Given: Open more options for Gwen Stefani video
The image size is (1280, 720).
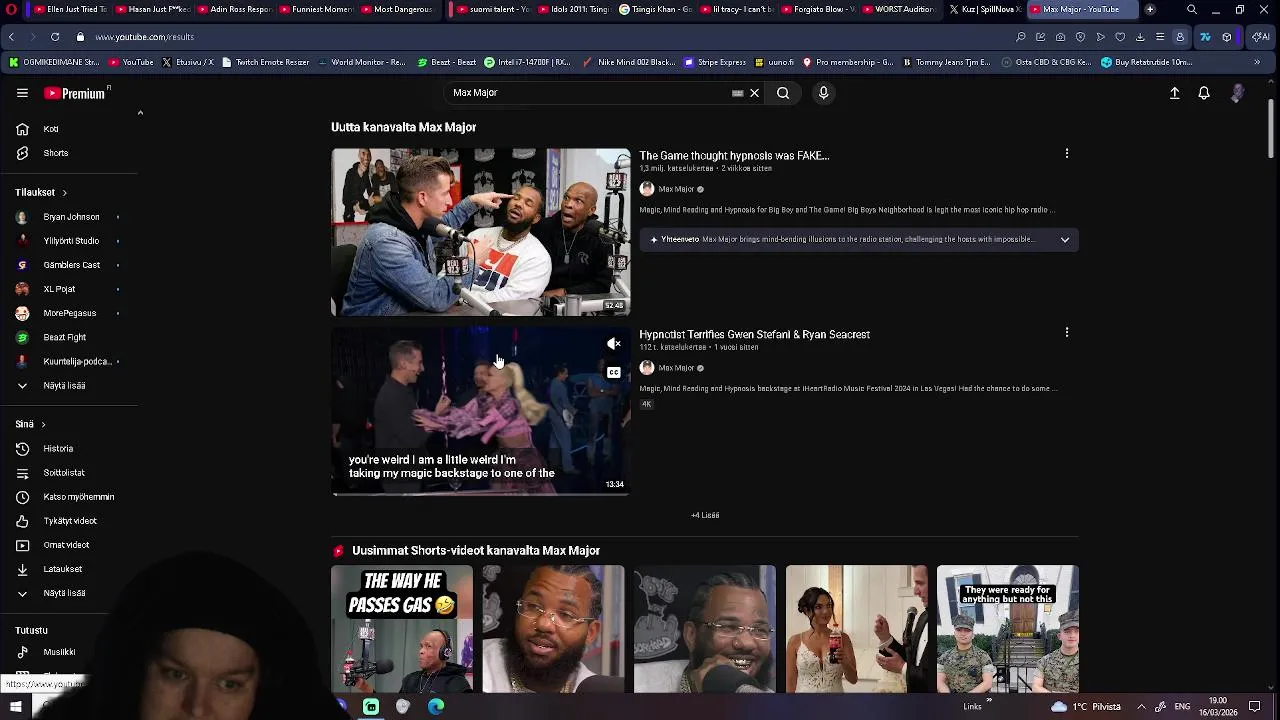Looking at the screenshot, I should click(1067, 332).
